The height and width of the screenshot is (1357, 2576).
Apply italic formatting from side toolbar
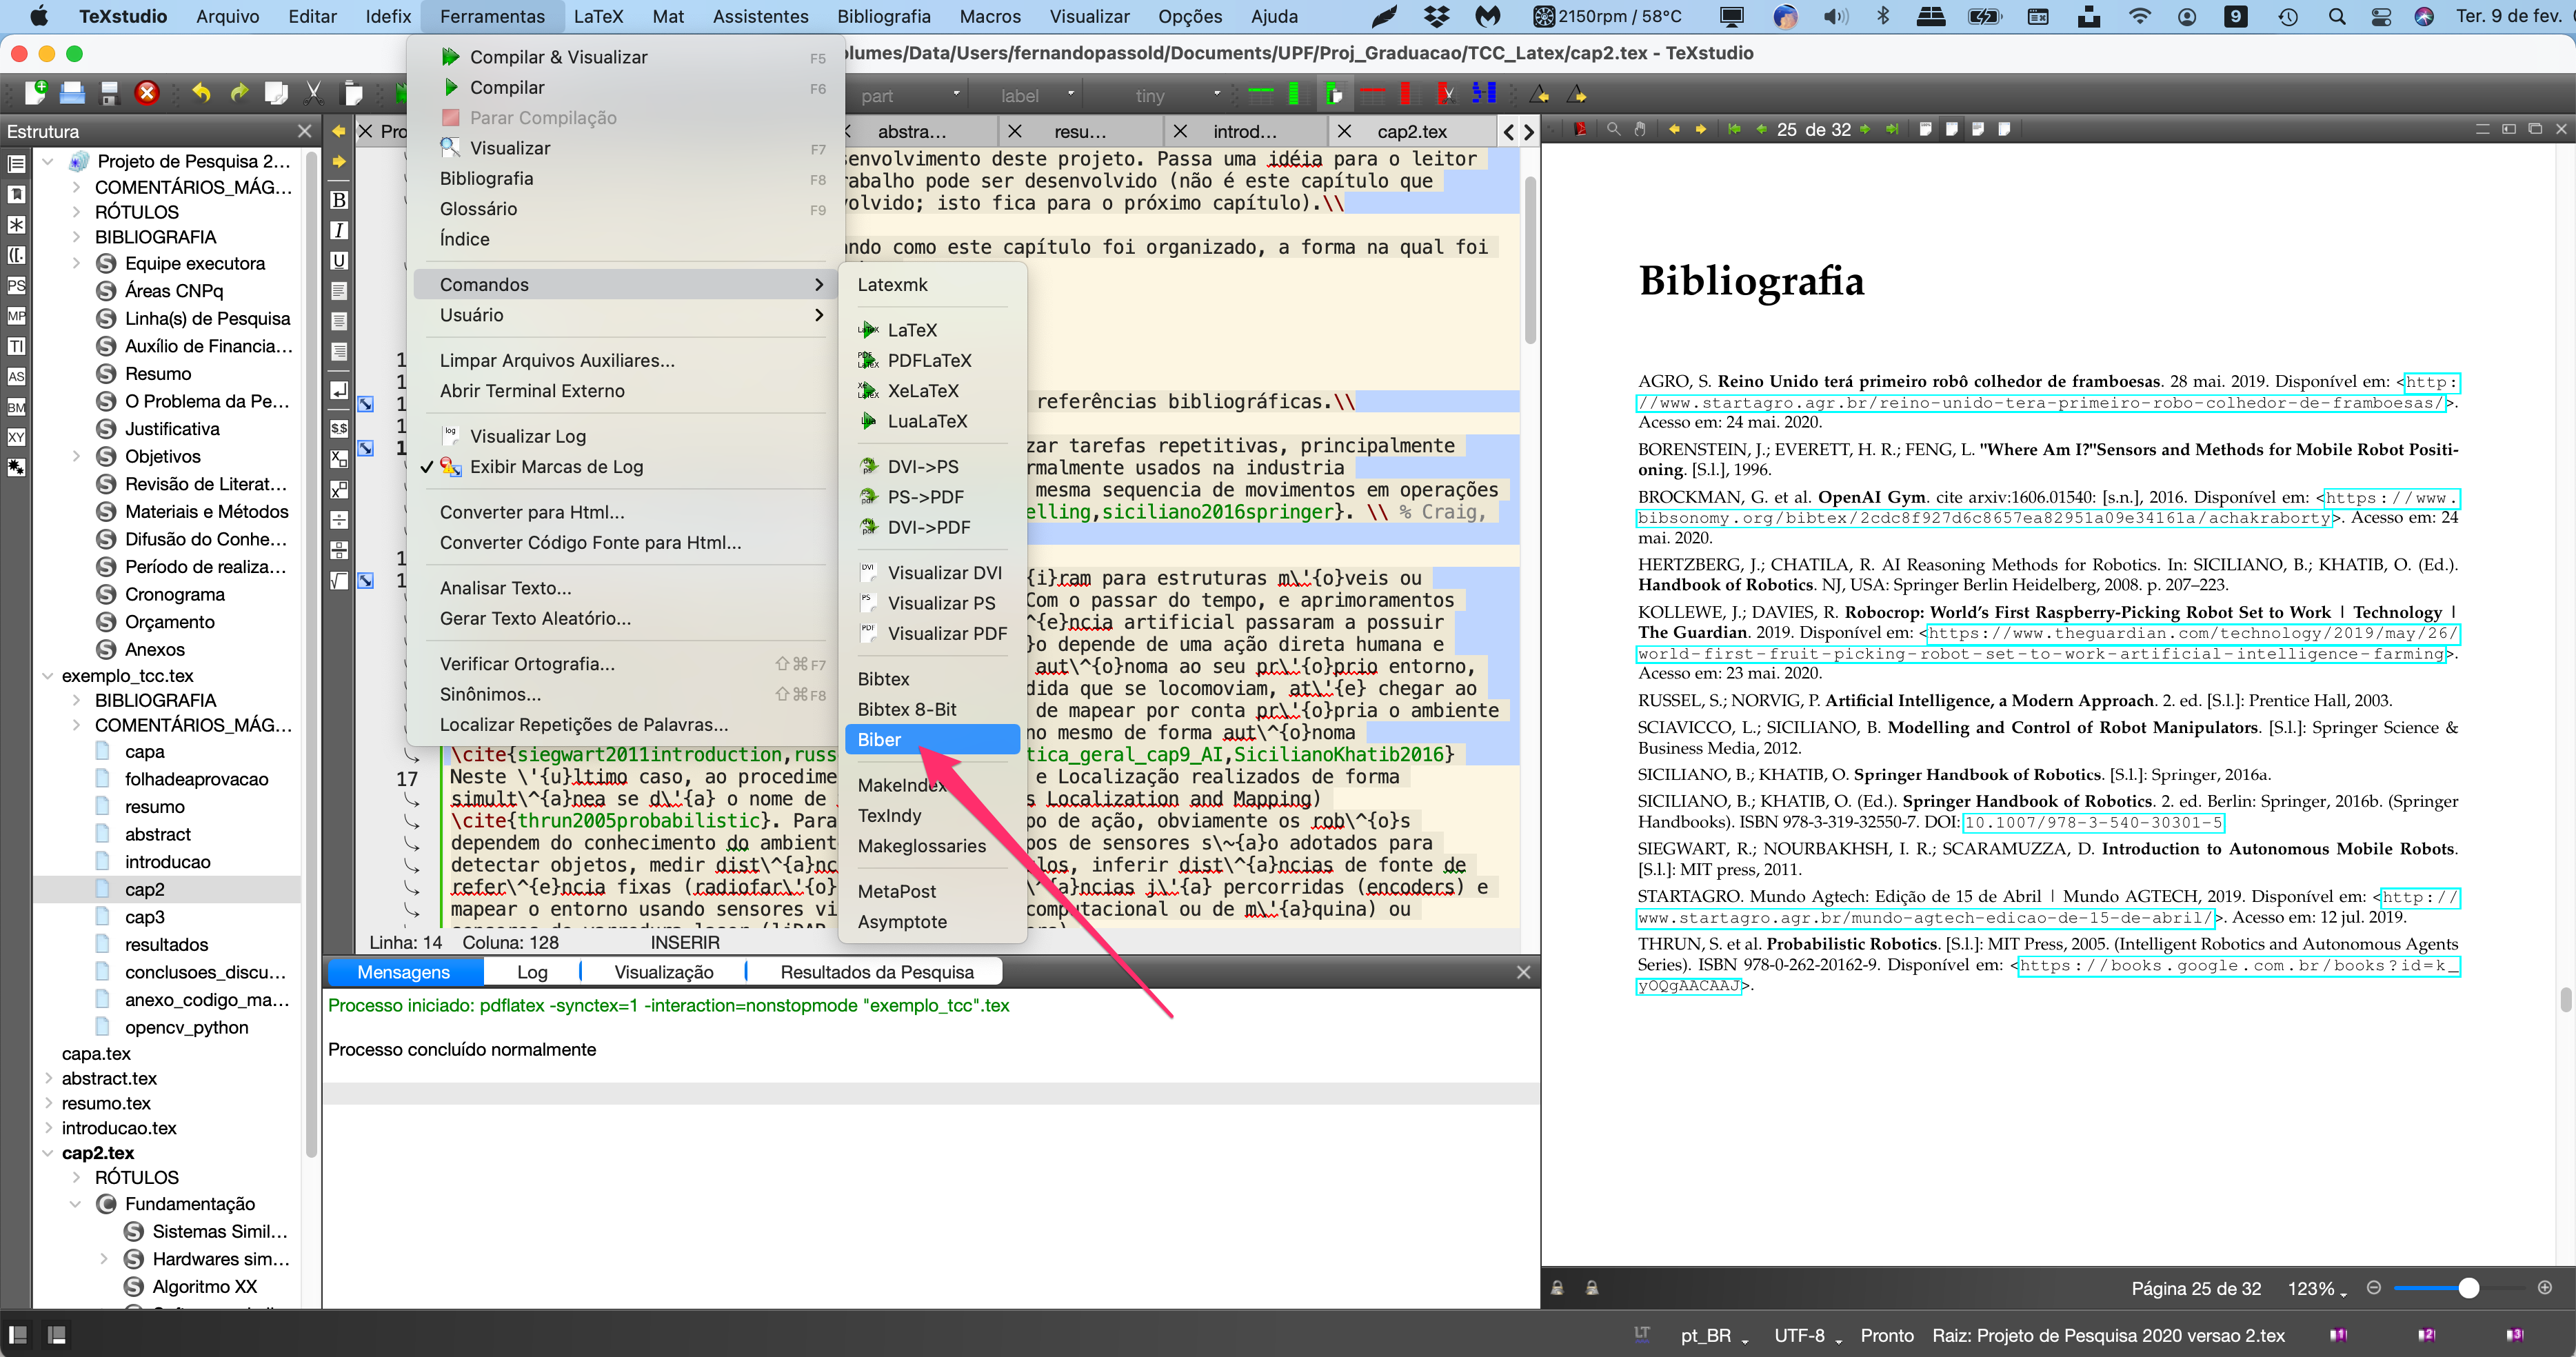(x=339, y=230)
